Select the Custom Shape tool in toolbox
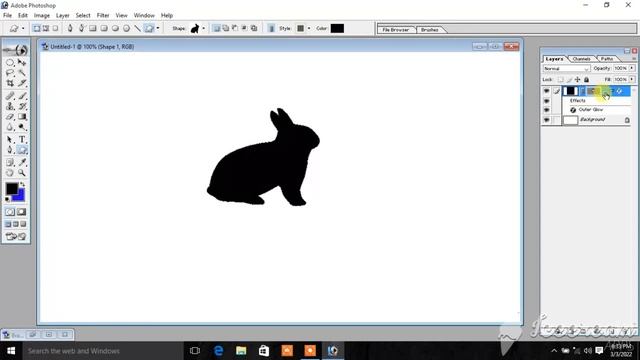 22,150
